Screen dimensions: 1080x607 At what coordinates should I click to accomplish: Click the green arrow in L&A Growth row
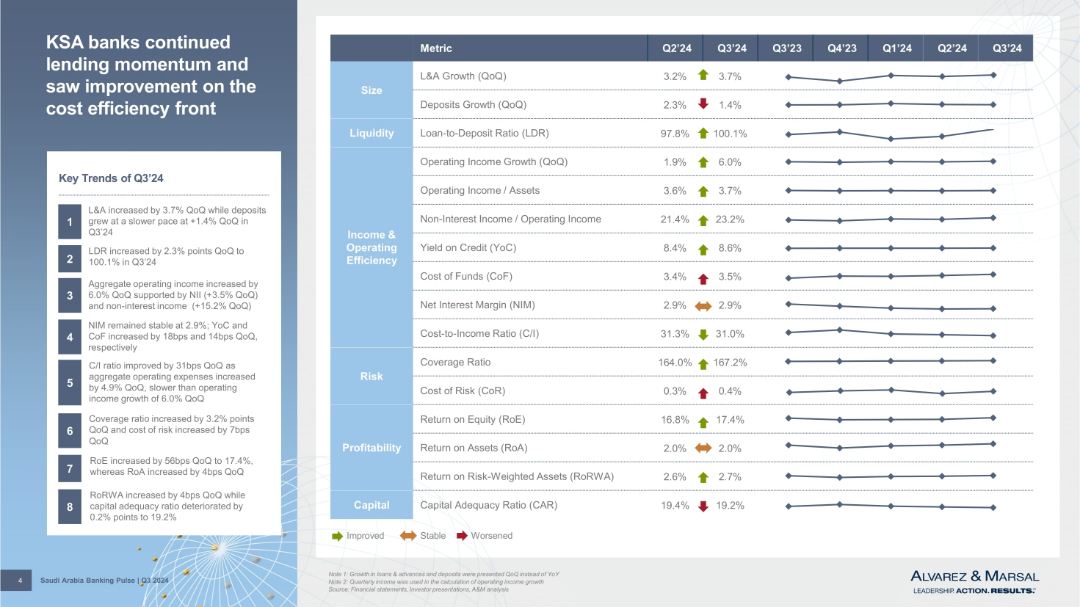(703, 75)
